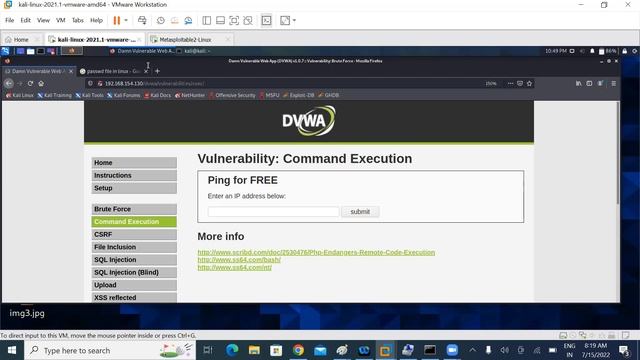Image resolution: width=640 pixels, height=360 pixels.
Task: Open the CSRF vulnerability page
Action: [x=134, y=234]
